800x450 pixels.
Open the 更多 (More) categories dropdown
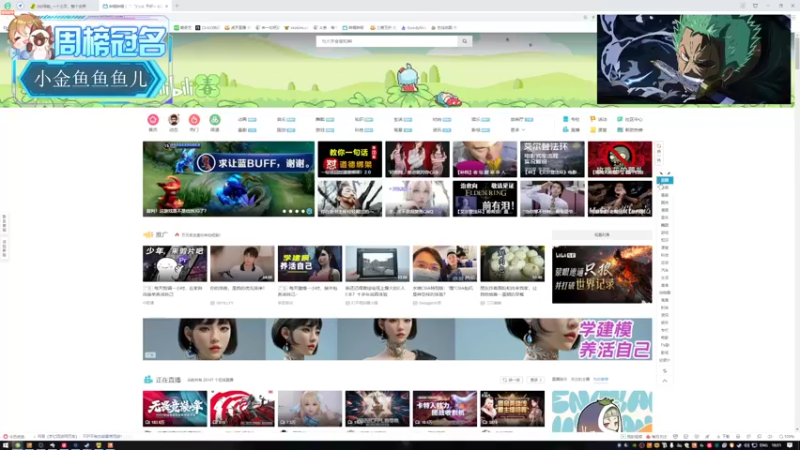[x=517, y=130]
